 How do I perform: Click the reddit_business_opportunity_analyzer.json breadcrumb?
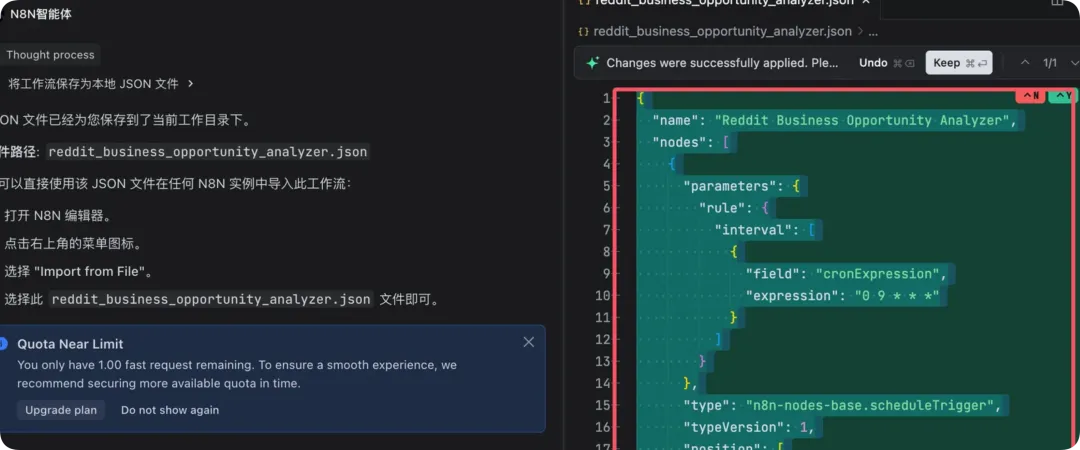tap(723, 31)
